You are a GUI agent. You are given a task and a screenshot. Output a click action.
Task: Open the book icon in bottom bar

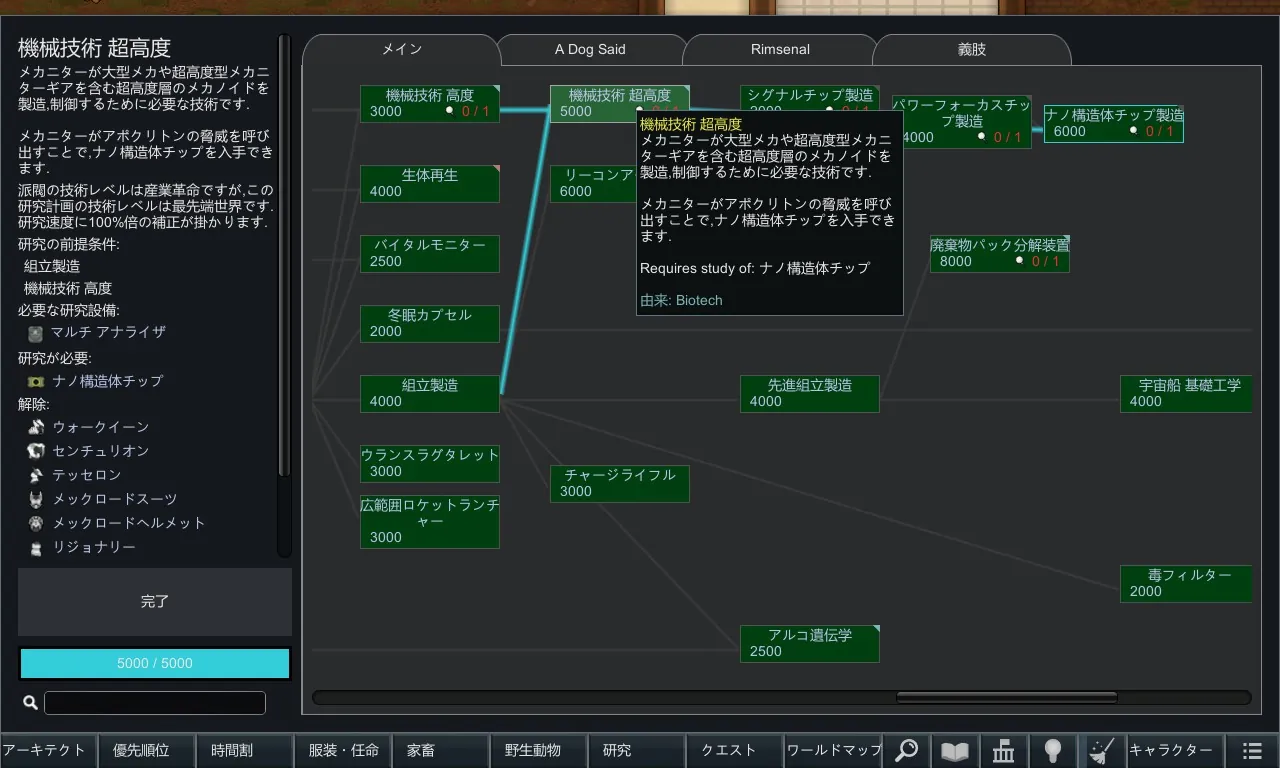pyautogui.click(x=955, y=750)
